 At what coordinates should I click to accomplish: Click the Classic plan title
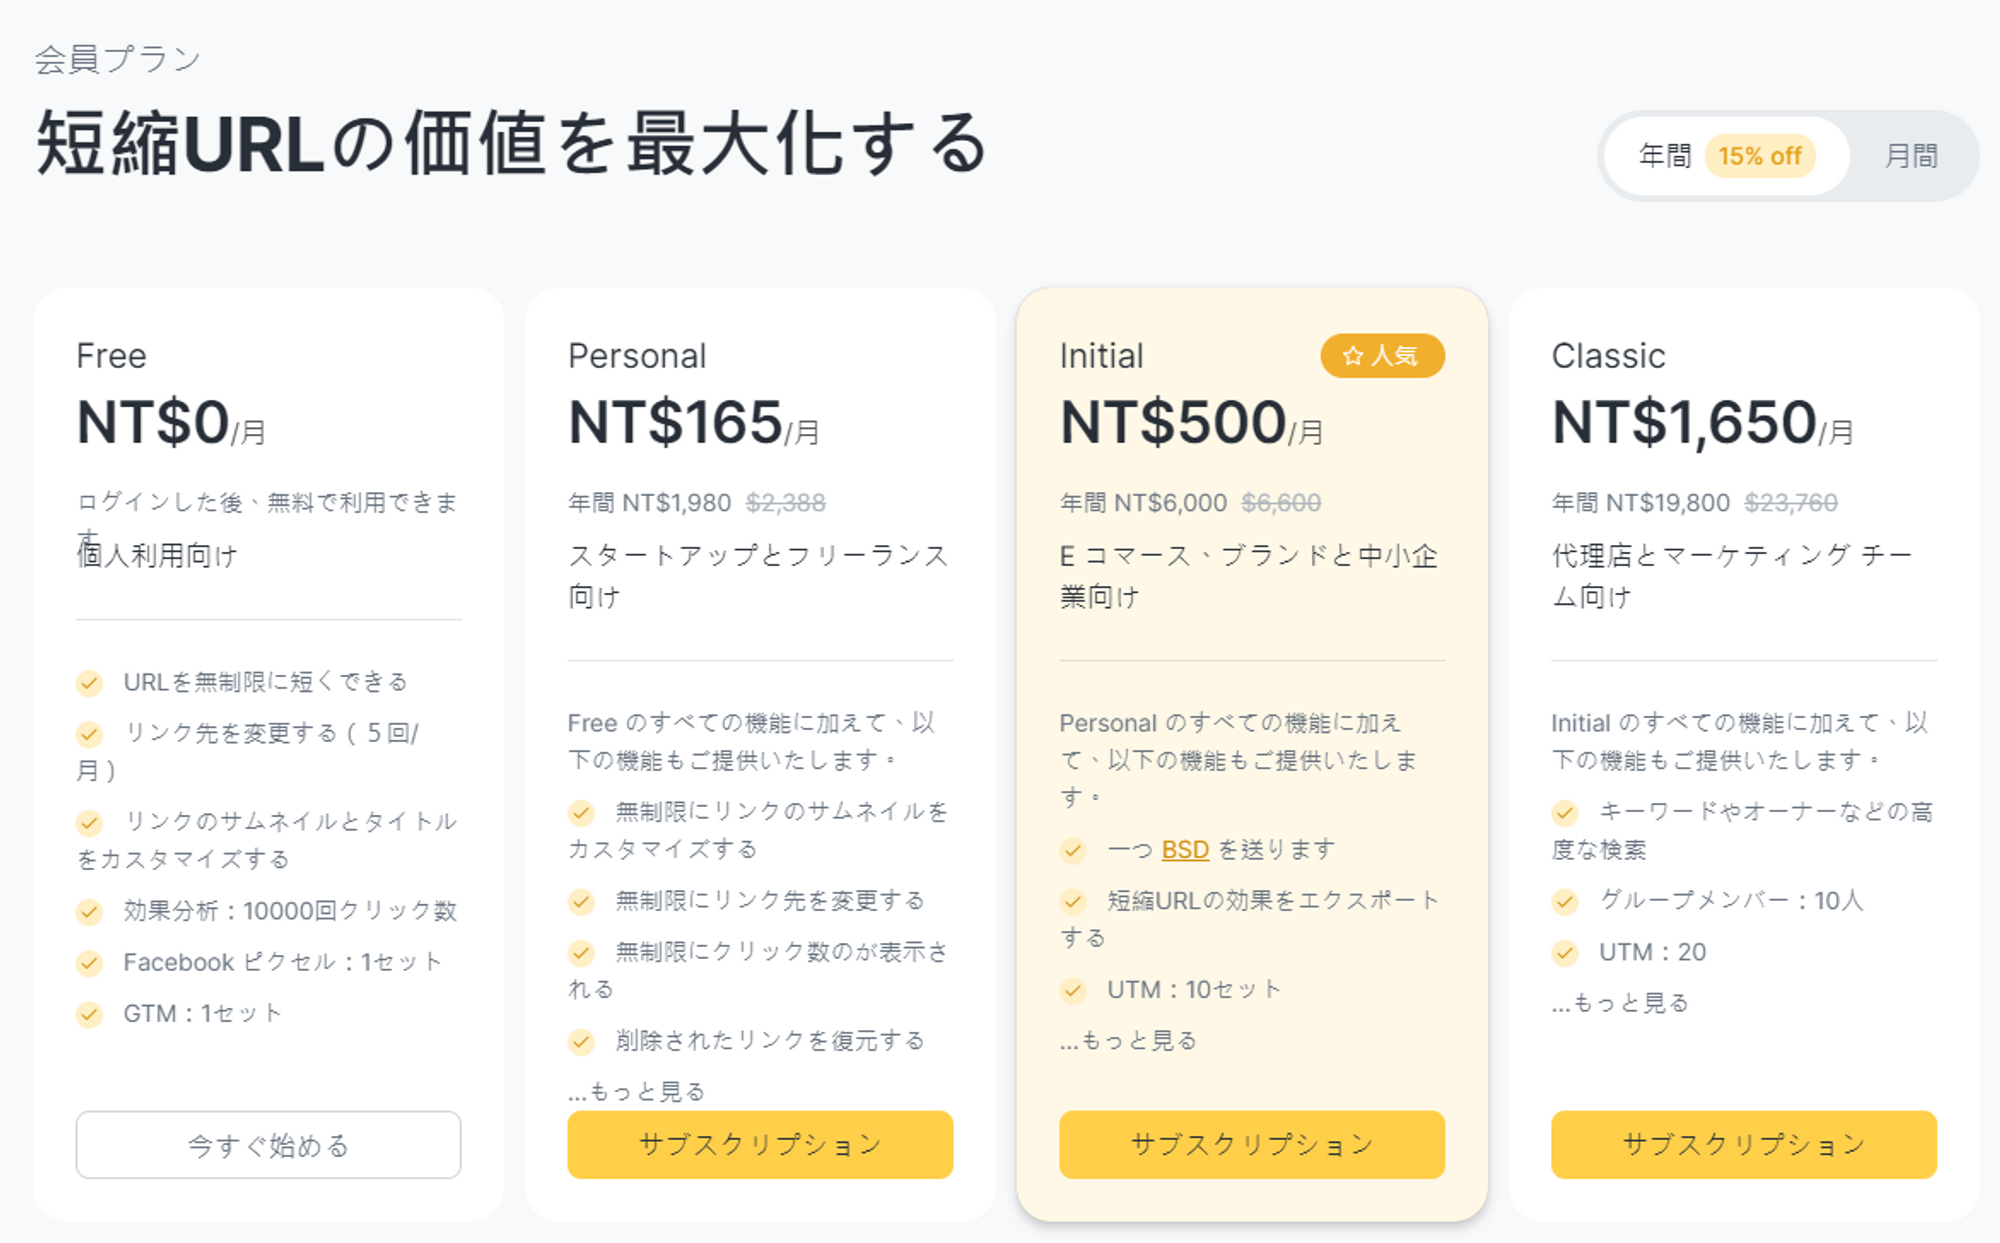tap(1608, 356)
